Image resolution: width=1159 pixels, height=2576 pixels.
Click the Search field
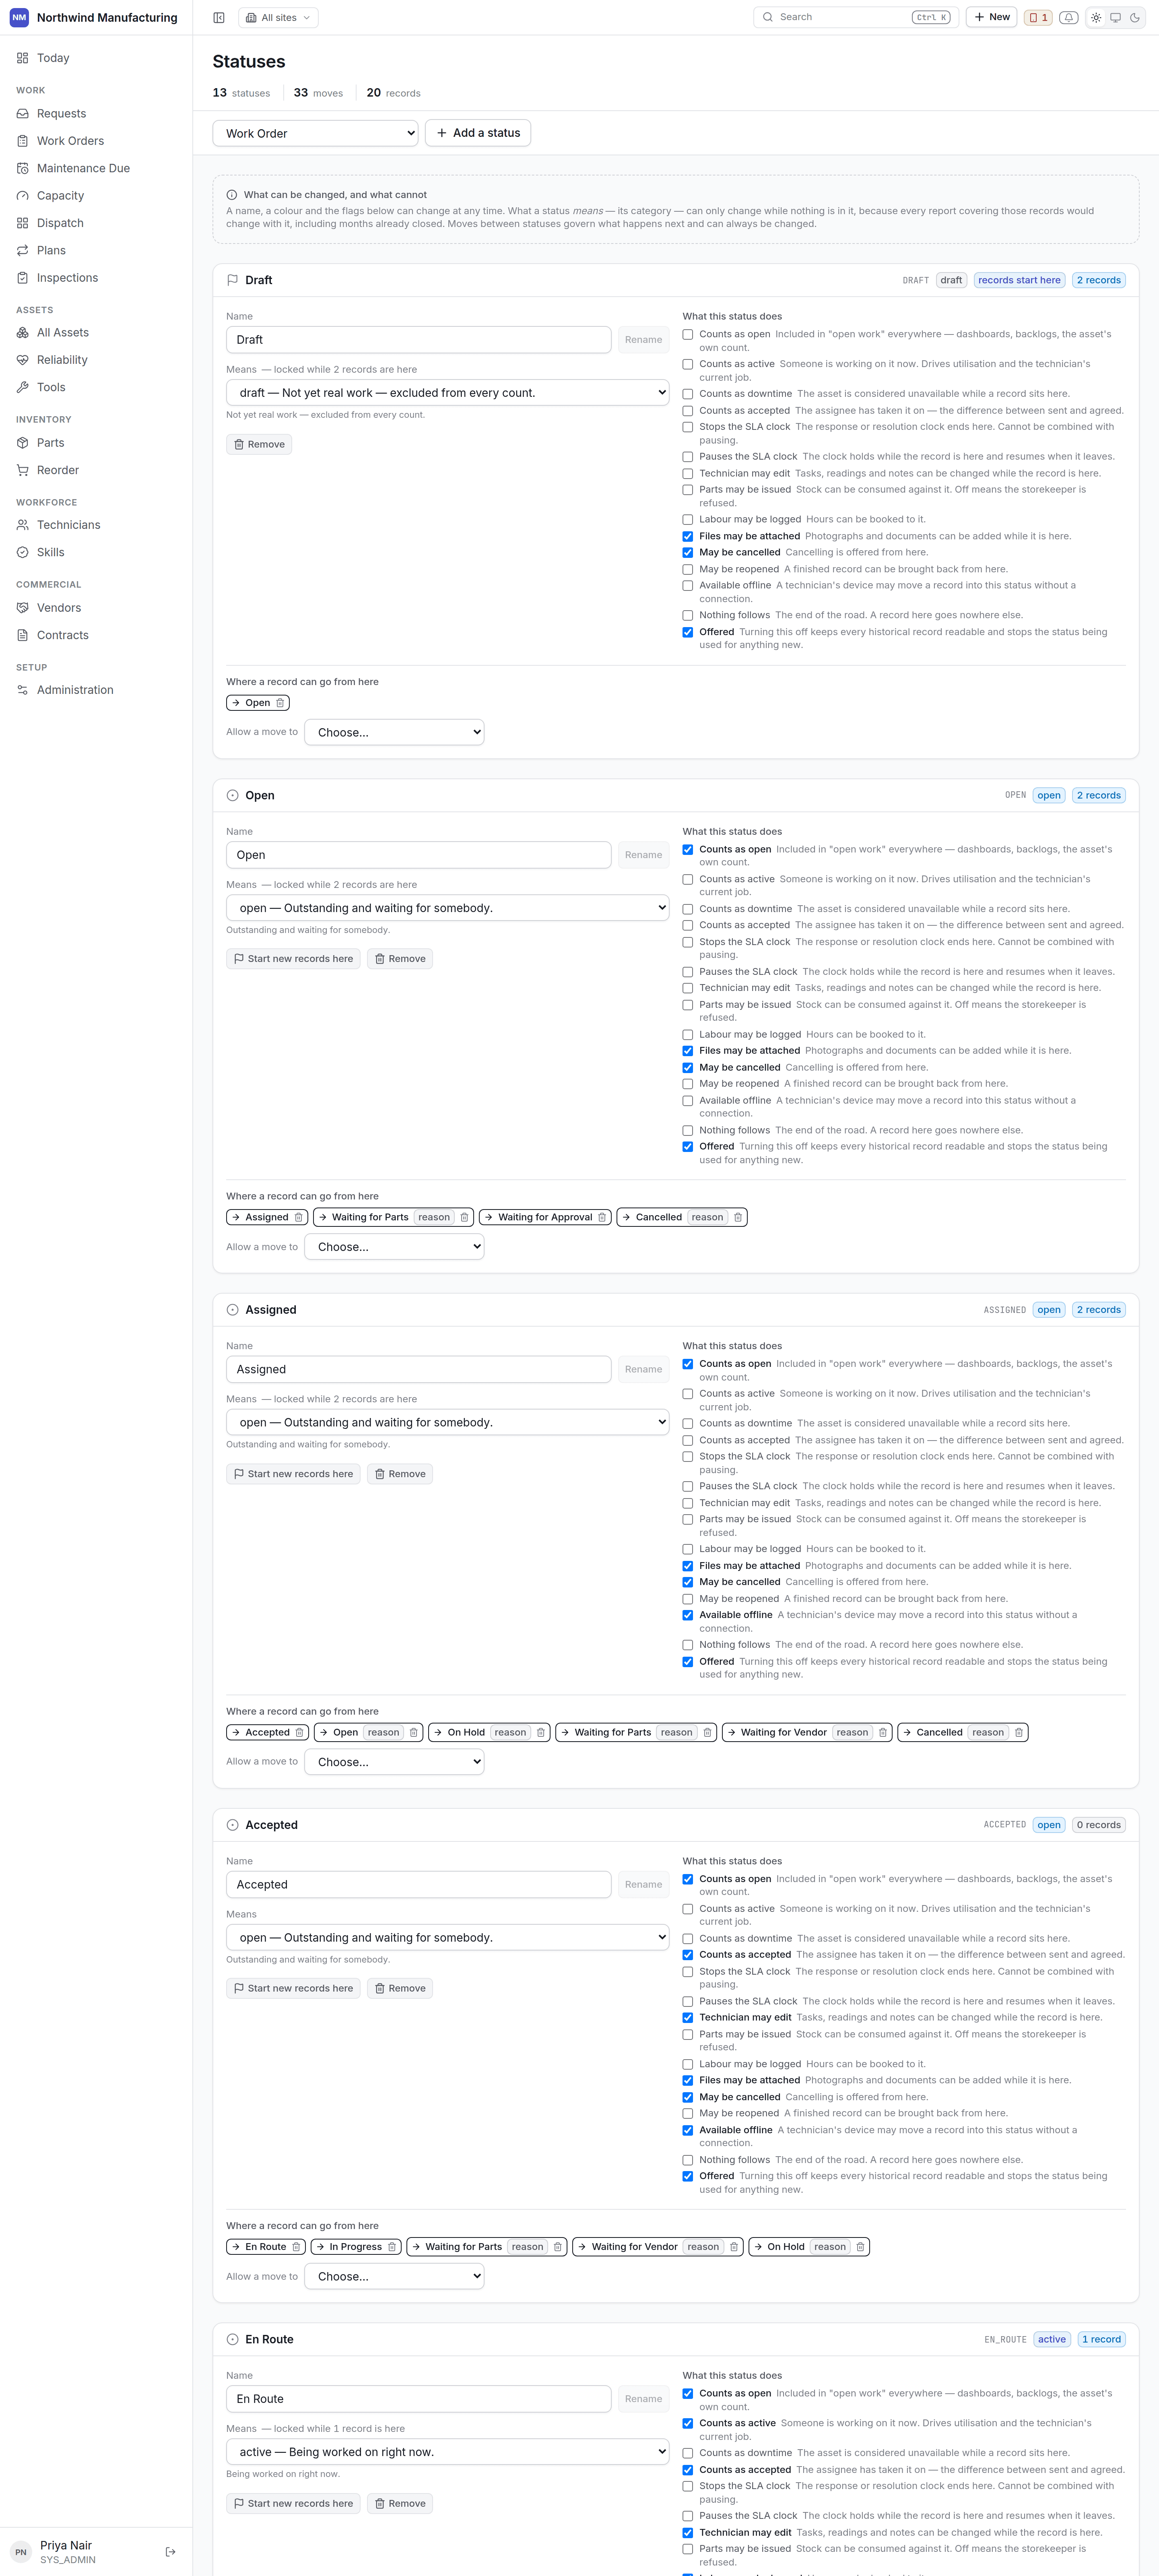856,17
